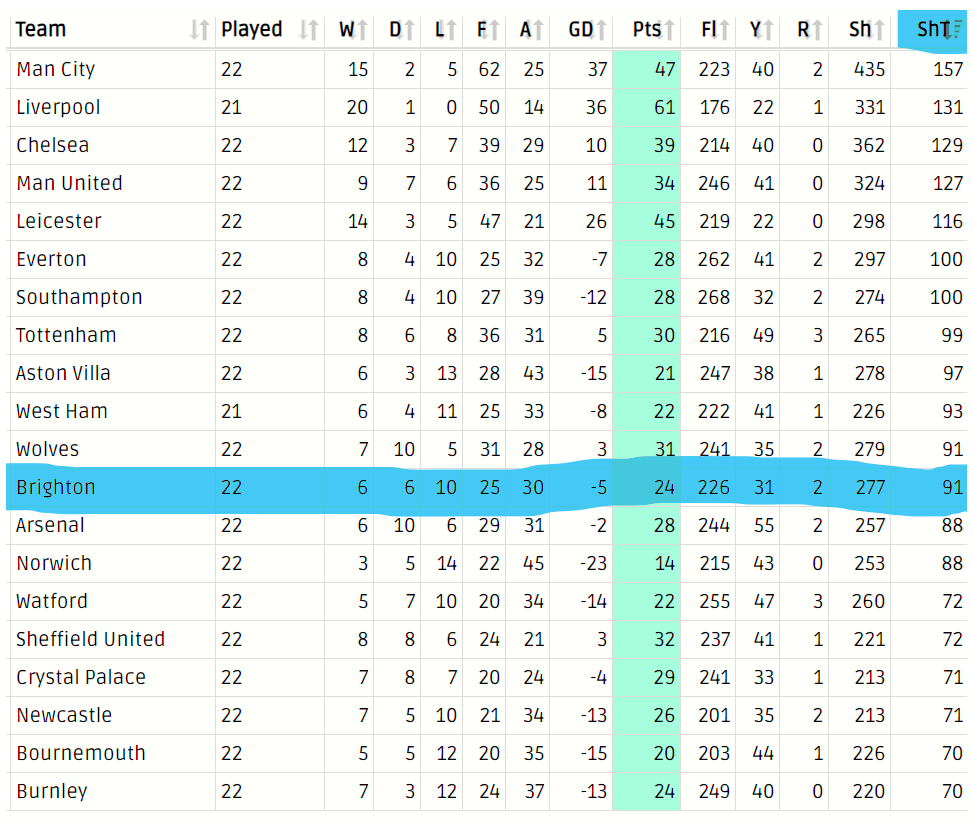
Task: Sort by points using Pts arrow
Action: pyautogui.click(x=669, y=30)
